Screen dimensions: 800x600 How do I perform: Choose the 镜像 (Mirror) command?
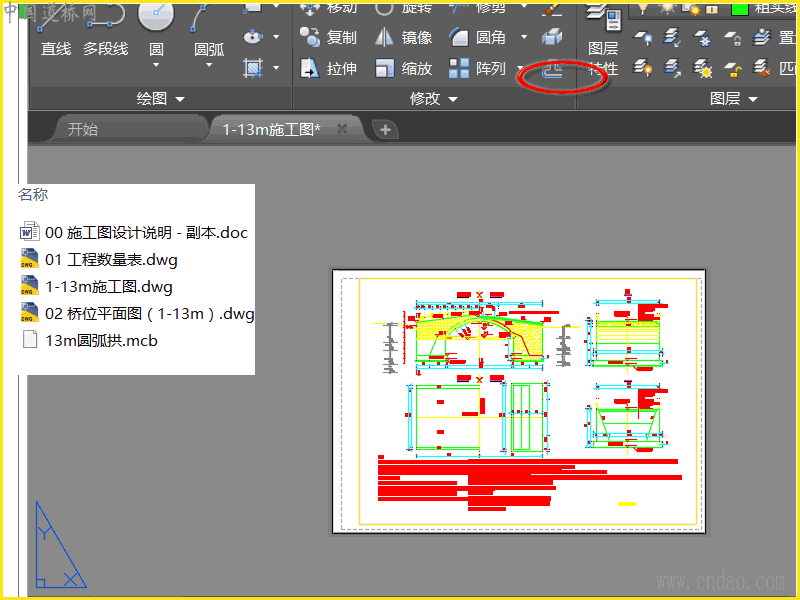tap(403, 37)
